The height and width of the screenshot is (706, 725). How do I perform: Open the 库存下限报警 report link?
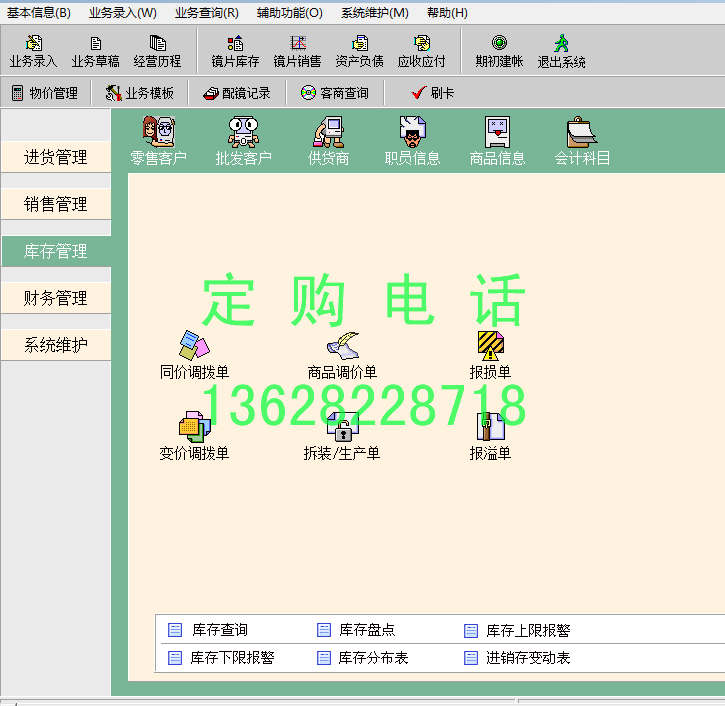pyautogui.click(x=221, y=657)
